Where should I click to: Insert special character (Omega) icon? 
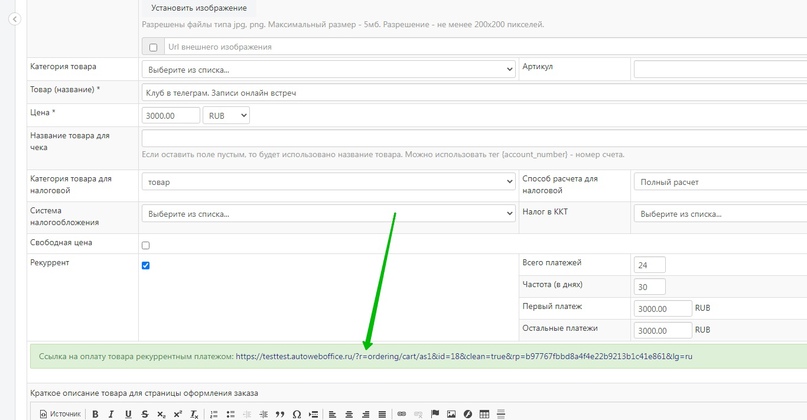click(297, 414)
